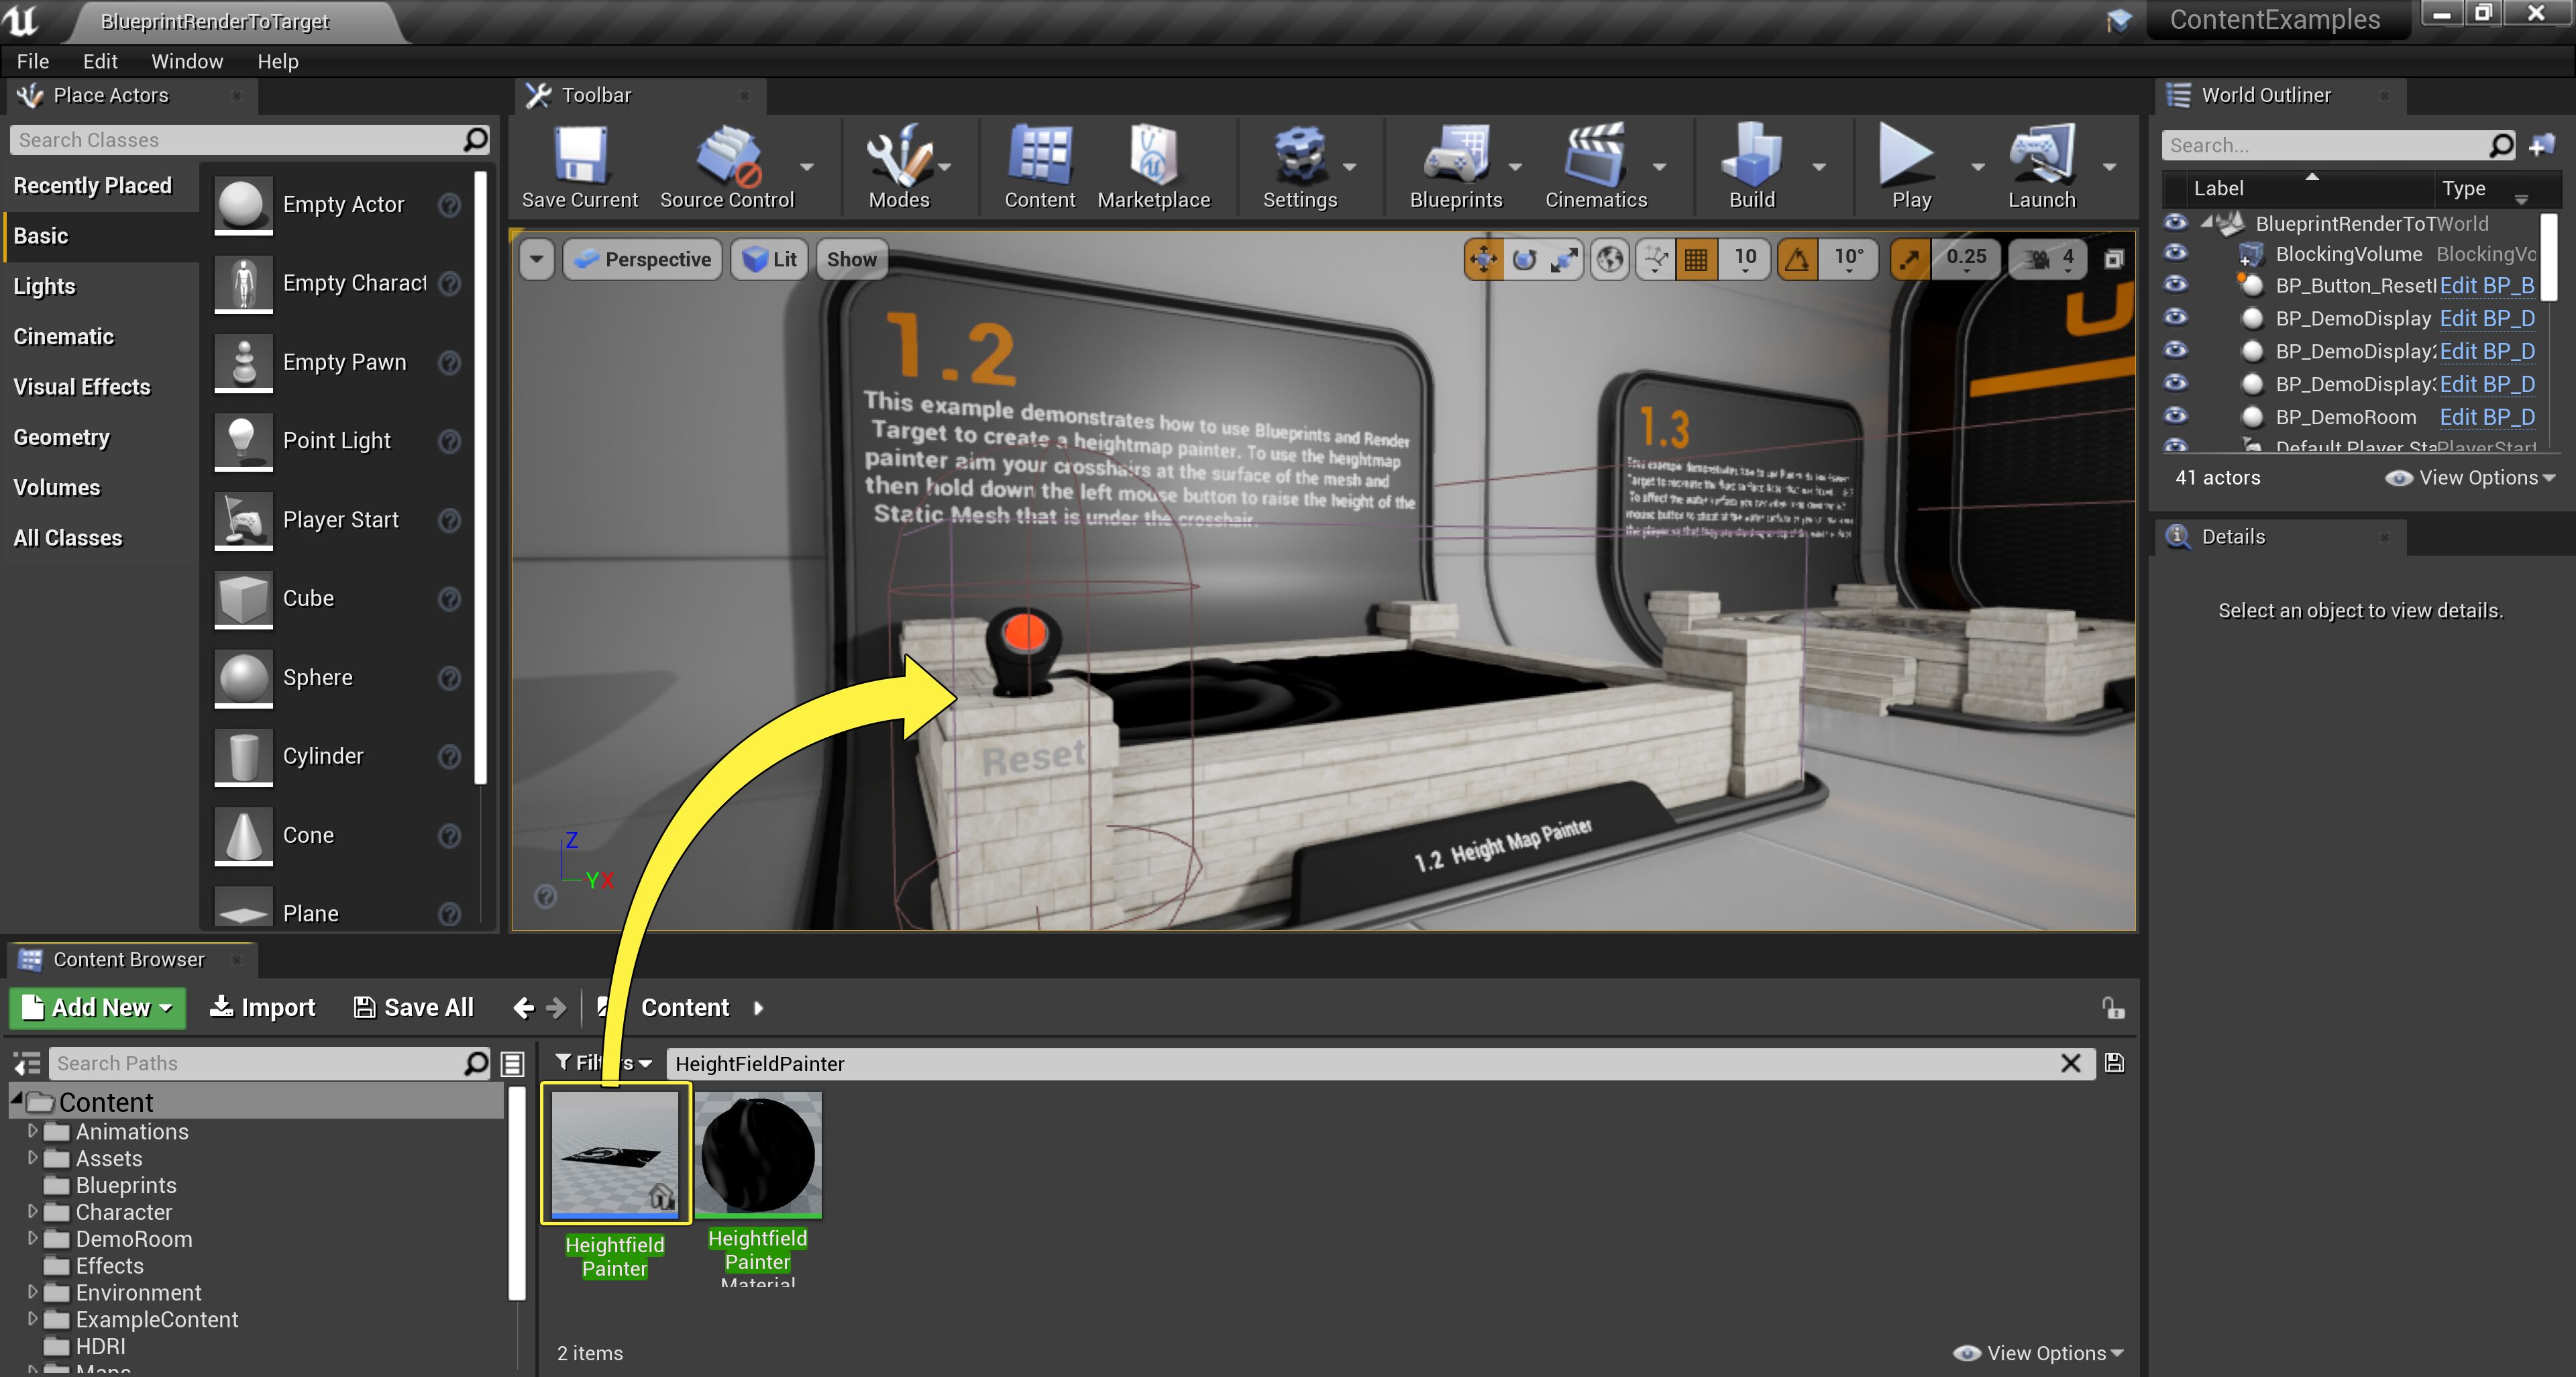2576x1377 pixels.
Task: Select the rotate transform gizmo in the viewport
Action: coord(1524,260)
